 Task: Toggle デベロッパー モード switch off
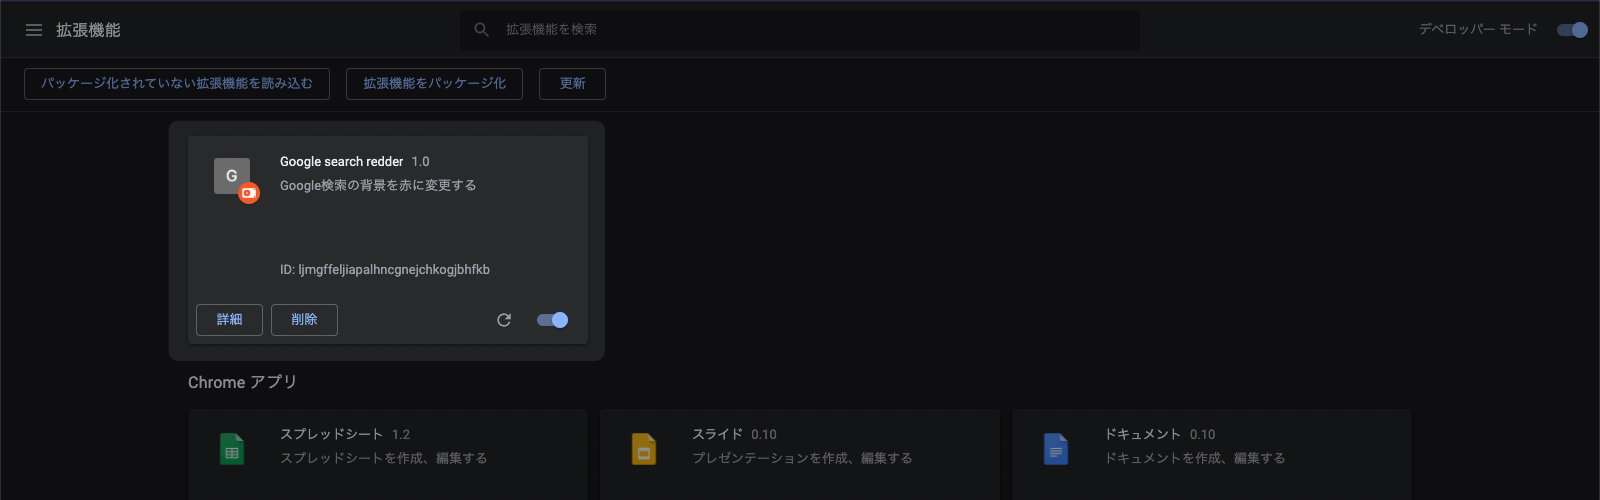[x=1572, y=30]
